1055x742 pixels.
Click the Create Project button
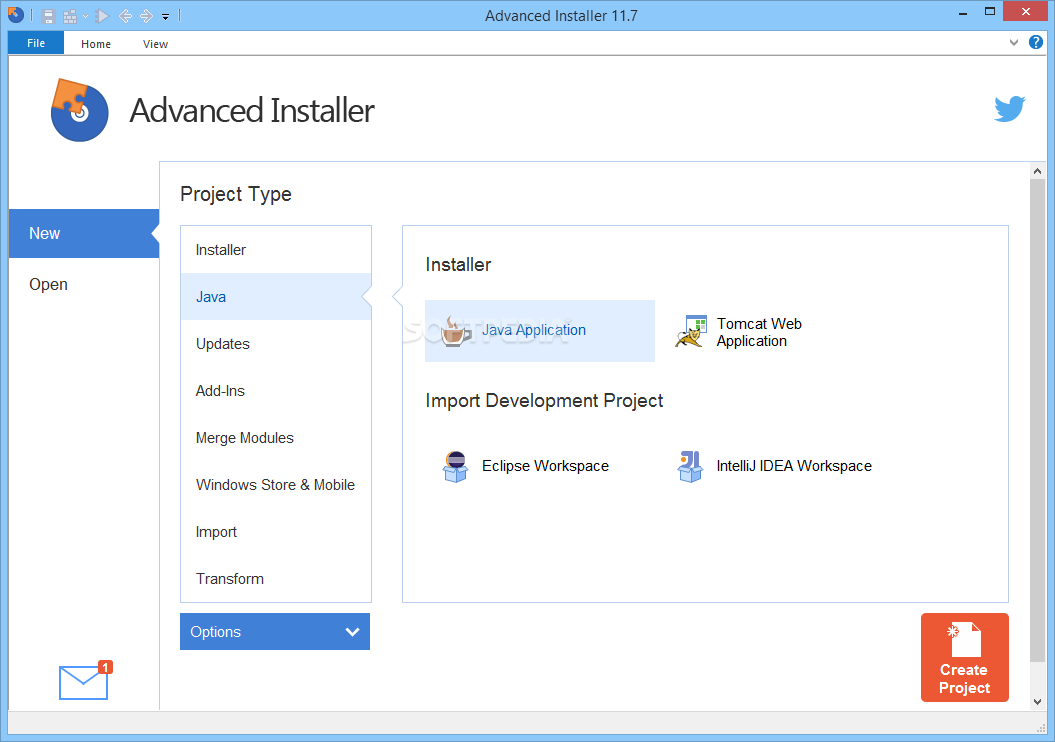pyautogui.click(x=964, y=658)
